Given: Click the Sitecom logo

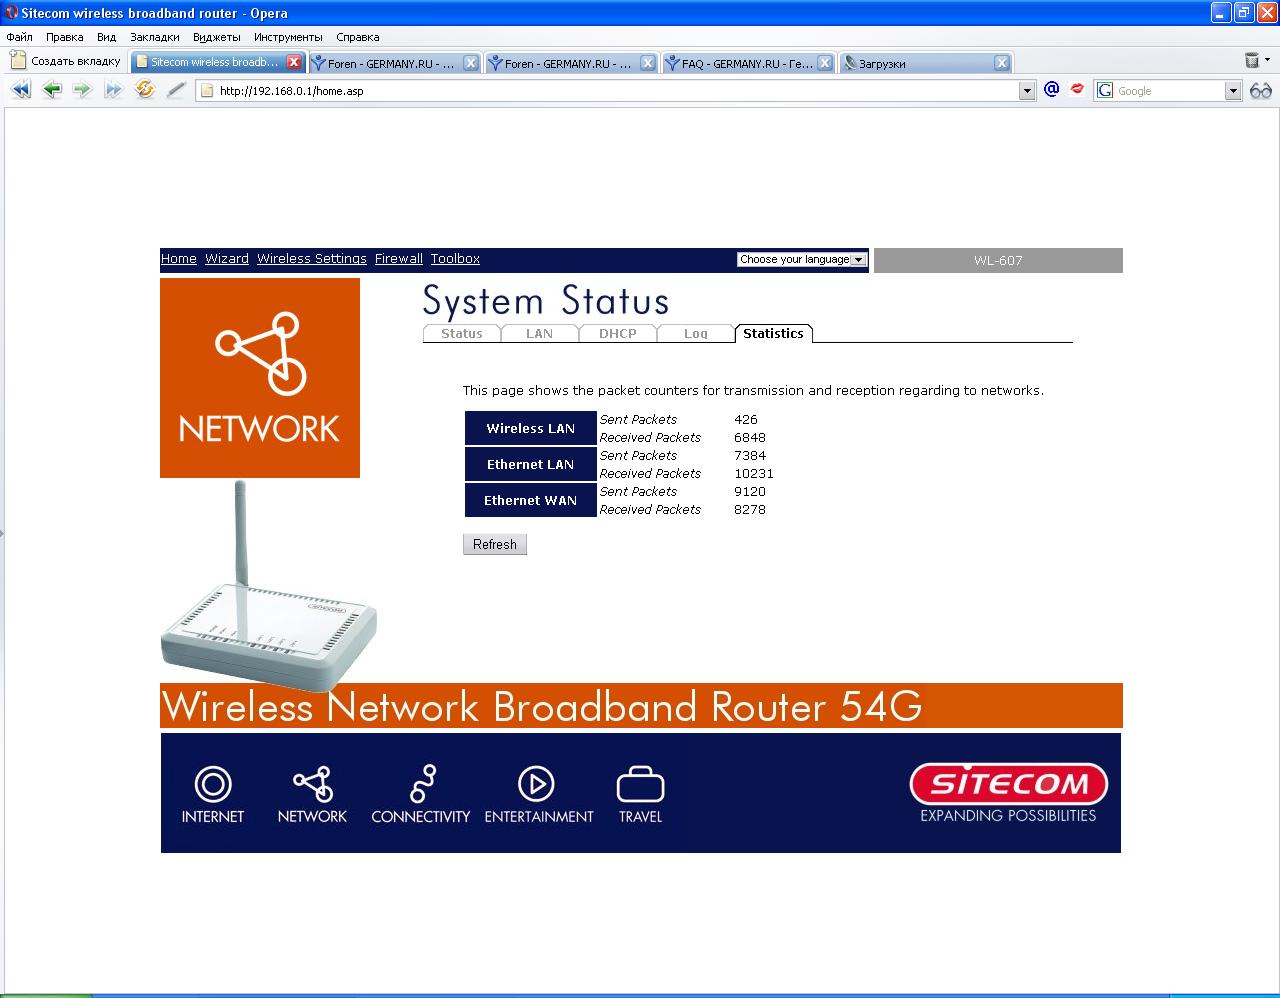Looking at the screenshot, I should coord(1008,784).
